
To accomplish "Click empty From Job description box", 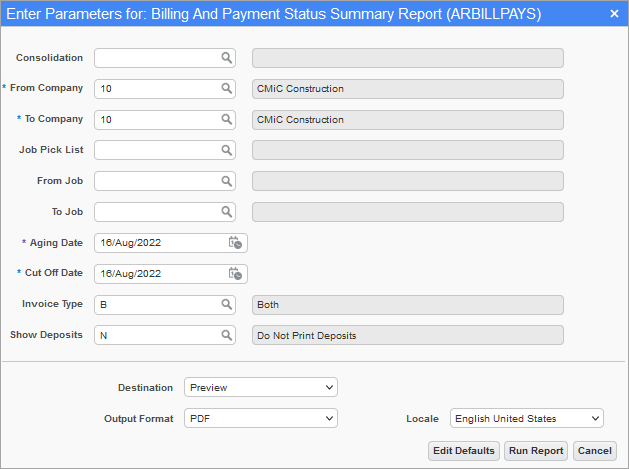I will (408, 181).
